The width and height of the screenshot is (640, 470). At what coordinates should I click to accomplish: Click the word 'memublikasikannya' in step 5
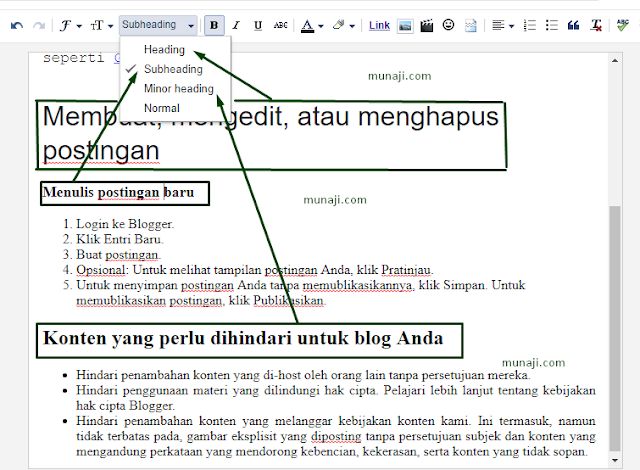pyautogui.click(x=357, y=285)
